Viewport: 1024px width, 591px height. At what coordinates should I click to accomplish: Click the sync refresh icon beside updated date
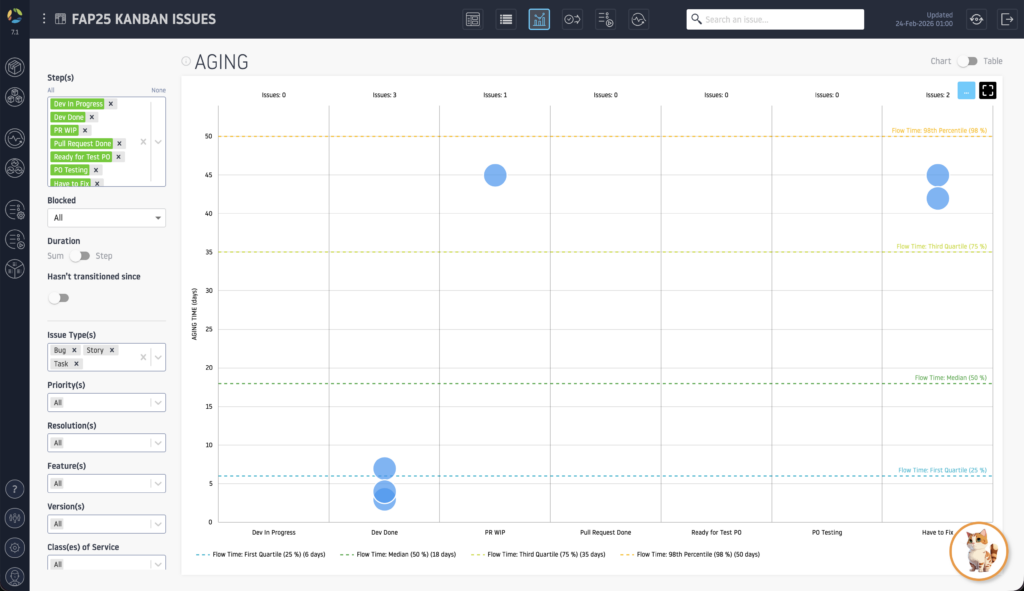tap(975, 19)
